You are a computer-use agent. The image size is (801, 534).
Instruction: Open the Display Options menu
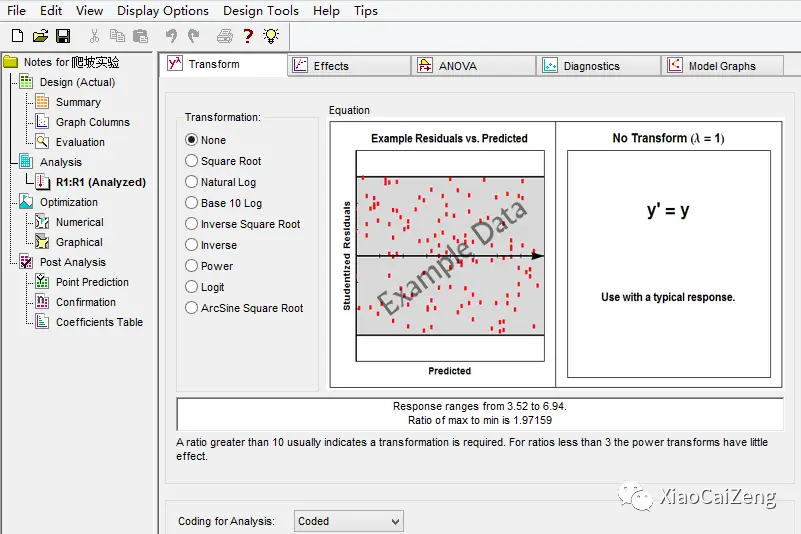(163, 10)
